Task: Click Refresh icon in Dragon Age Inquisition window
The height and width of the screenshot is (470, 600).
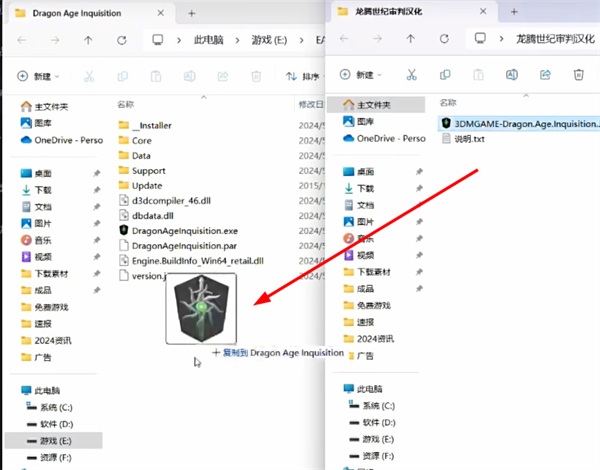Action: pyautogui.click(x=122, y=40)
